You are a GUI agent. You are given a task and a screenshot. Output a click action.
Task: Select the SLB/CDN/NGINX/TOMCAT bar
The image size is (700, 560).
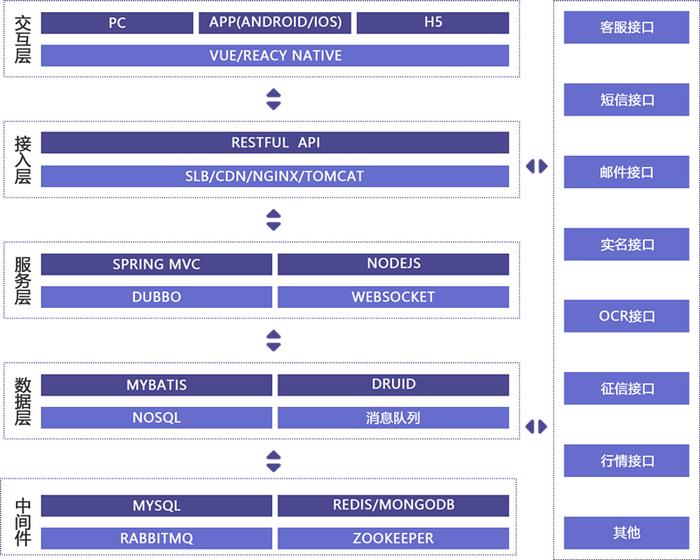(275, 176)
